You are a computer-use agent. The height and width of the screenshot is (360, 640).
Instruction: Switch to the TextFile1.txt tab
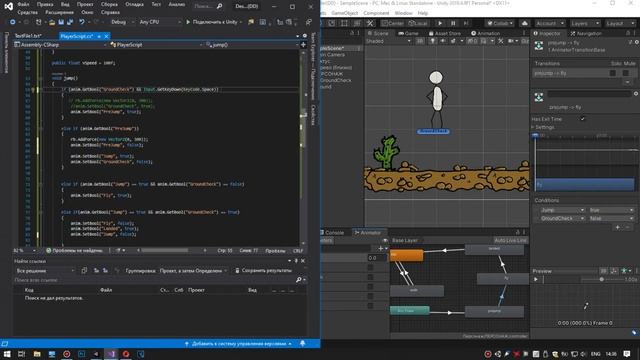(28, 36)
